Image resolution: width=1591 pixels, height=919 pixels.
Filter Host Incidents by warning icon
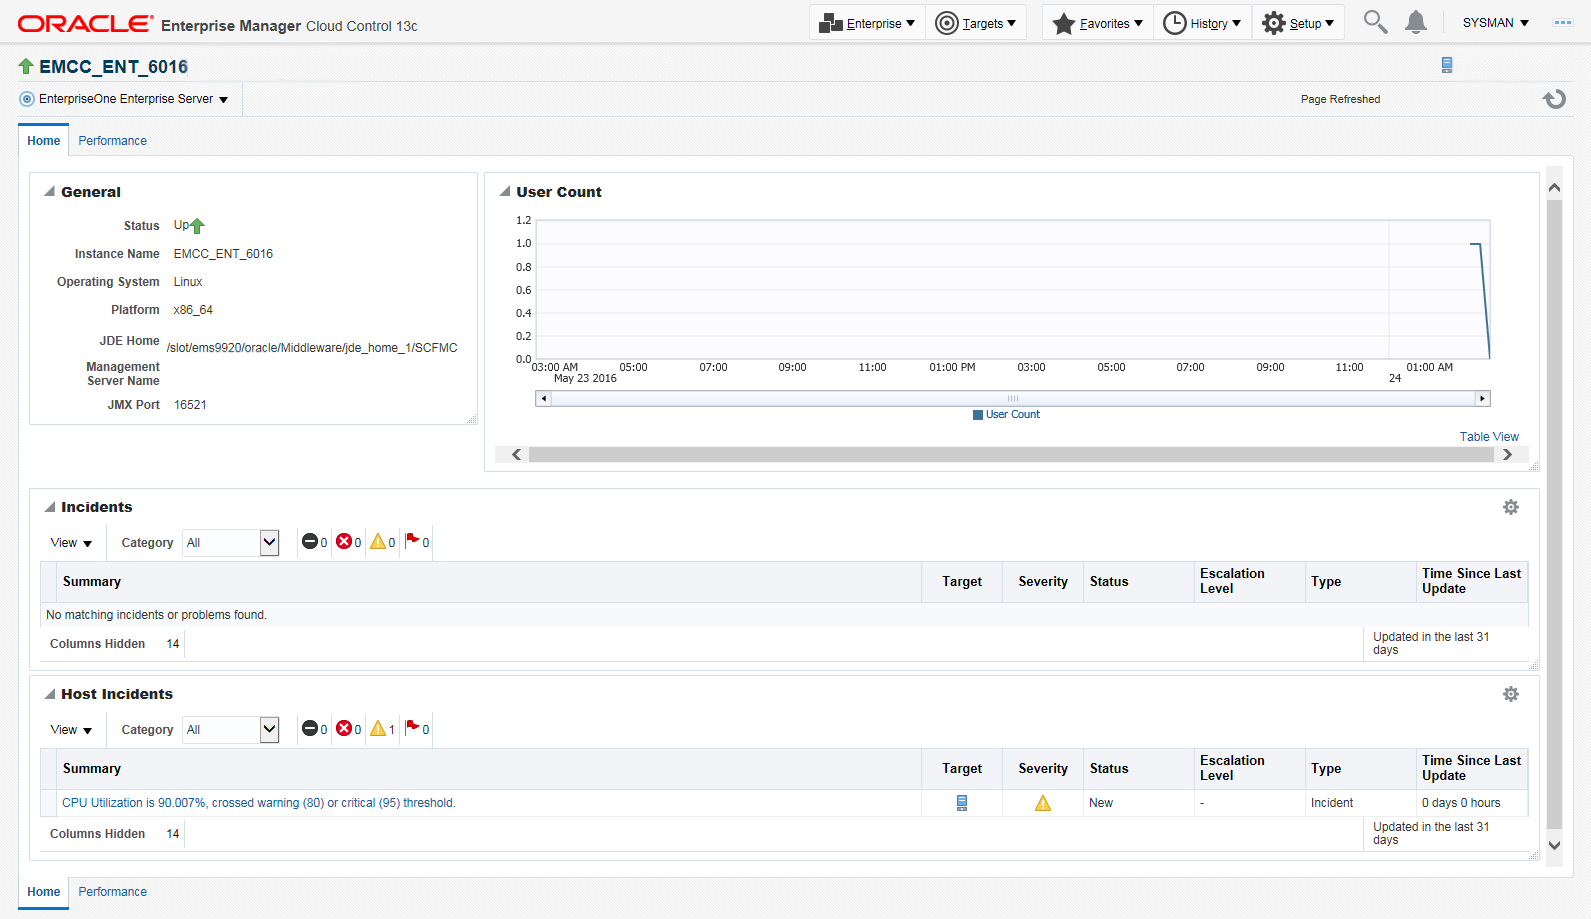tap(378, 729)
